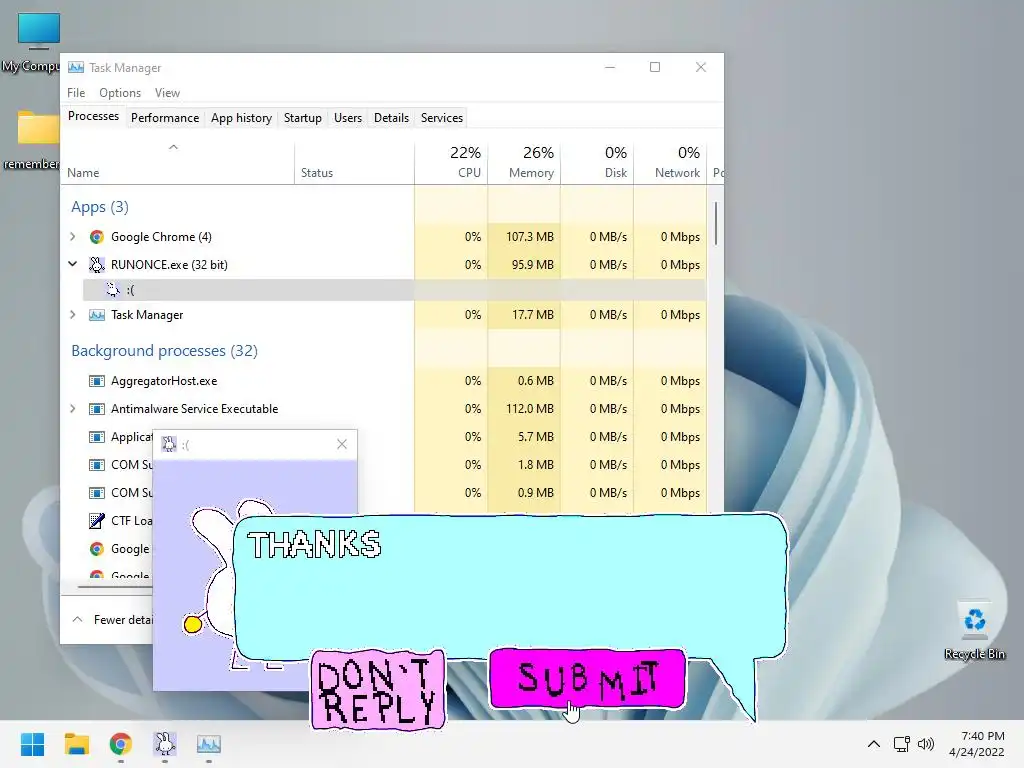Sort by the Disk column header
The image size is (1024, 768).
[x=597, y=161]
